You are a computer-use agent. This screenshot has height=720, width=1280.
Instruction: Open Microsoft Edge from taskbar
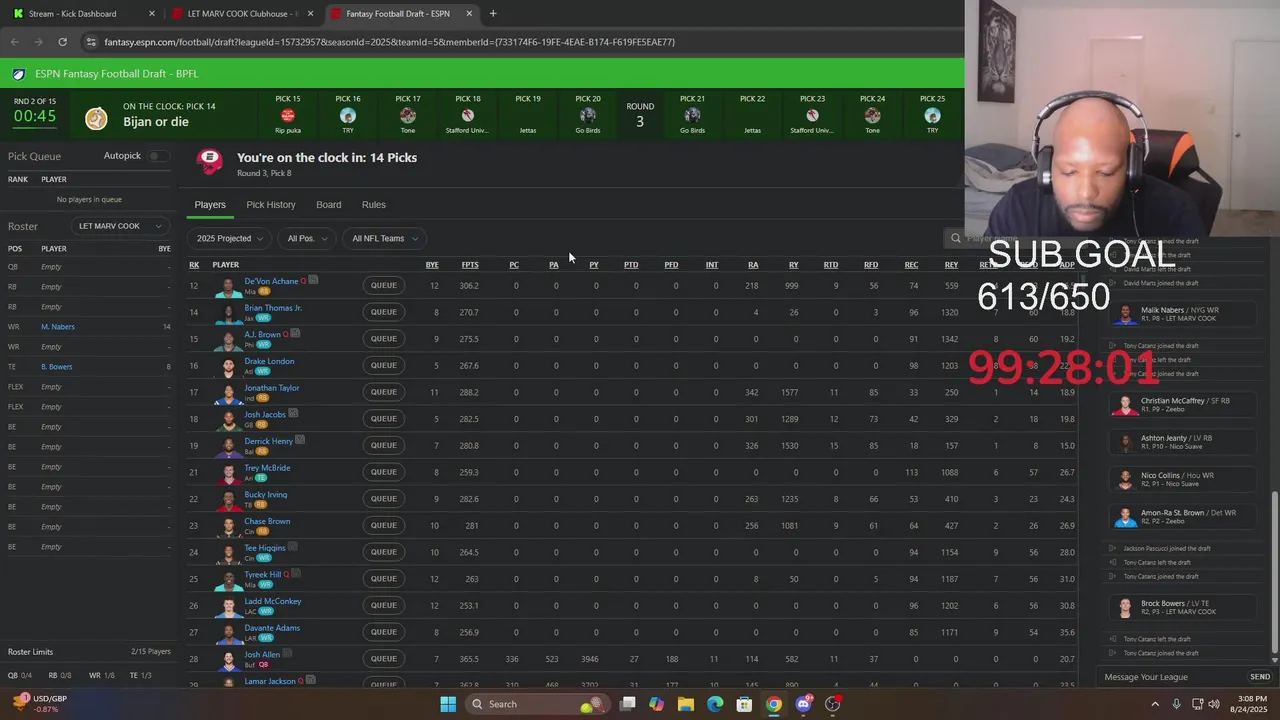(x=715, y=704)
